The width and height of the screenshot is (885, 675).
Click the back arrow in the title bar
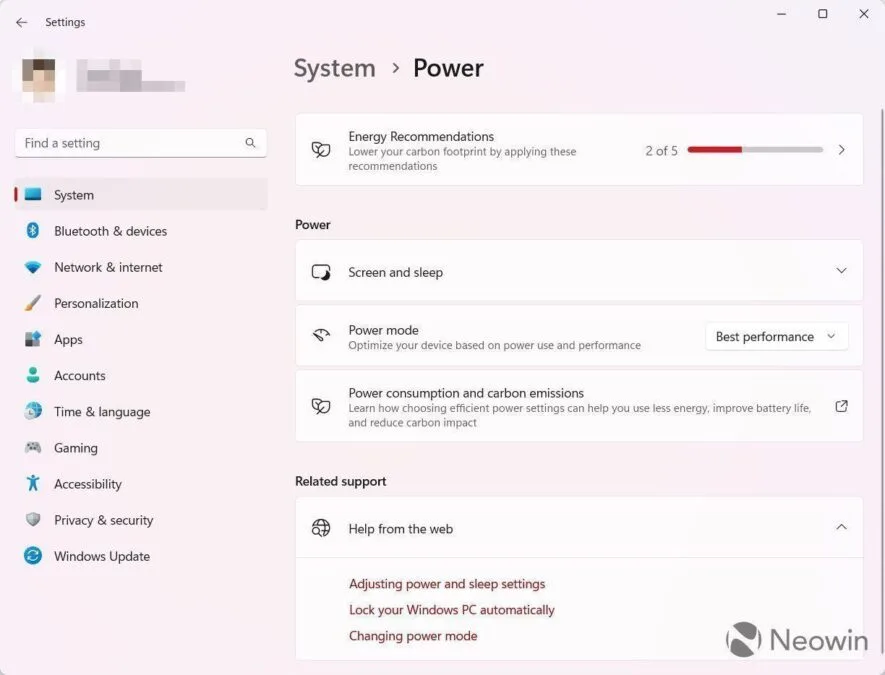pyautogui.click(x=21, y=22)
